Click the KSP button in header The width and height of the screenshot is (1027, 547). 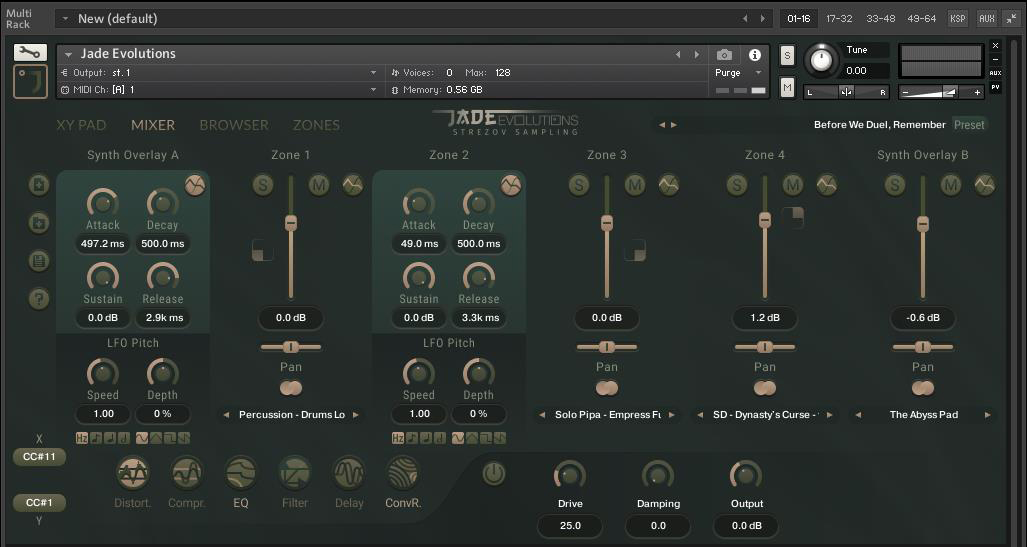(958, 18)
